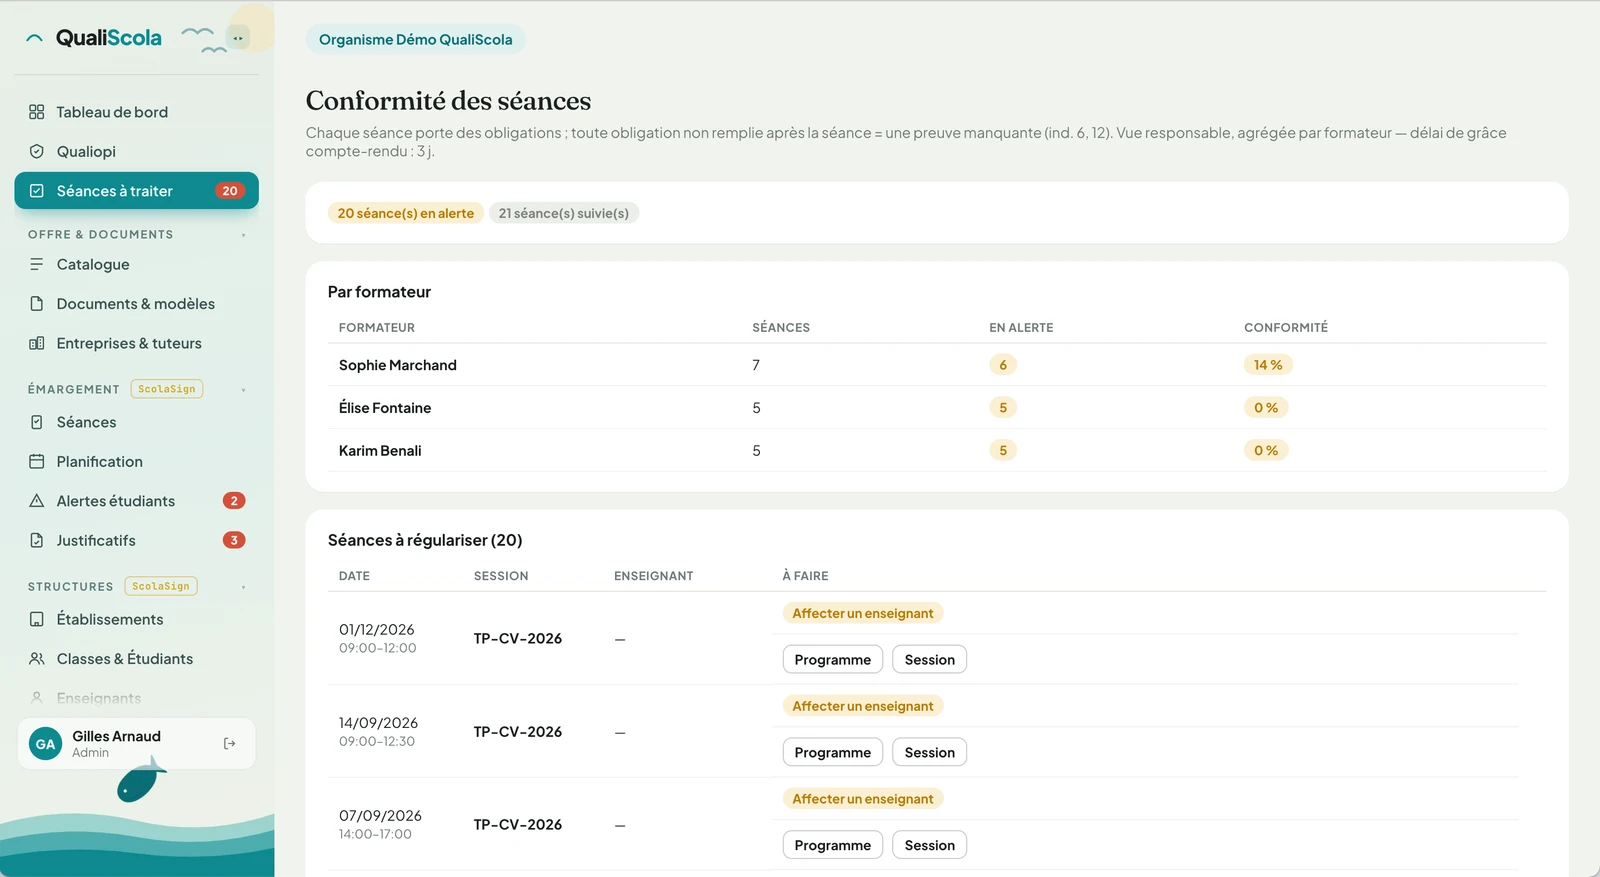Click the Qualiopi shield icon
The height and width of the screenshot is (877, 1600).
(x=37, y=151)
